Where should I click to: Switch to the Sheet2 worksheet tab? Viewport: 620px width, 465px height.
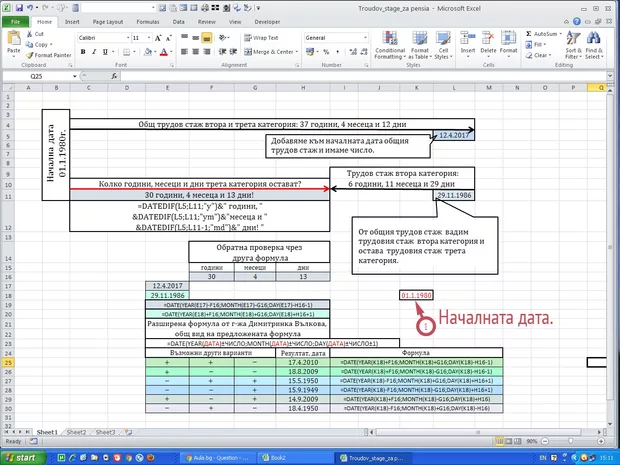pyautogui.click(x=76, y=431)
